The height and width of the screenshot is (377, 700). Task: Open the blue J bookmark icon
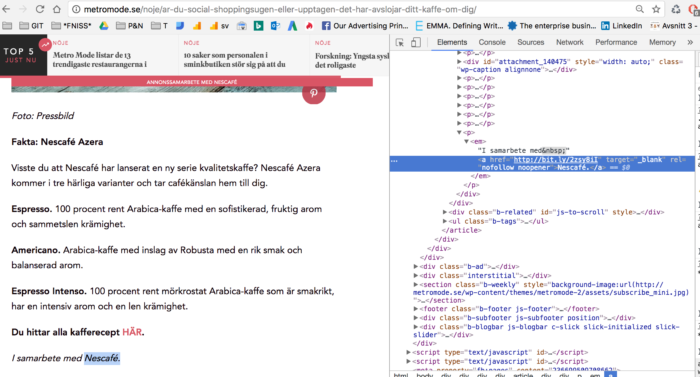tap(180, 26)
